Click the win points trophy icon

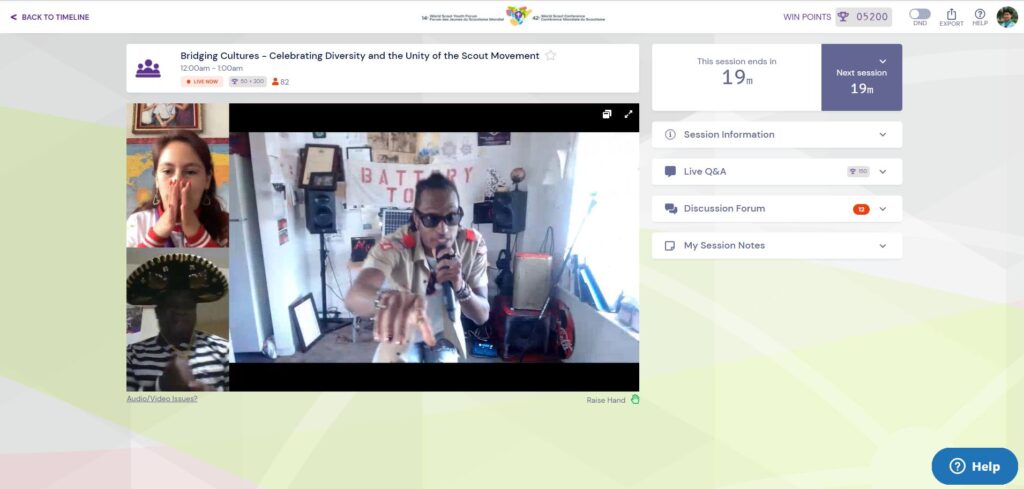[x=843, y=16]
